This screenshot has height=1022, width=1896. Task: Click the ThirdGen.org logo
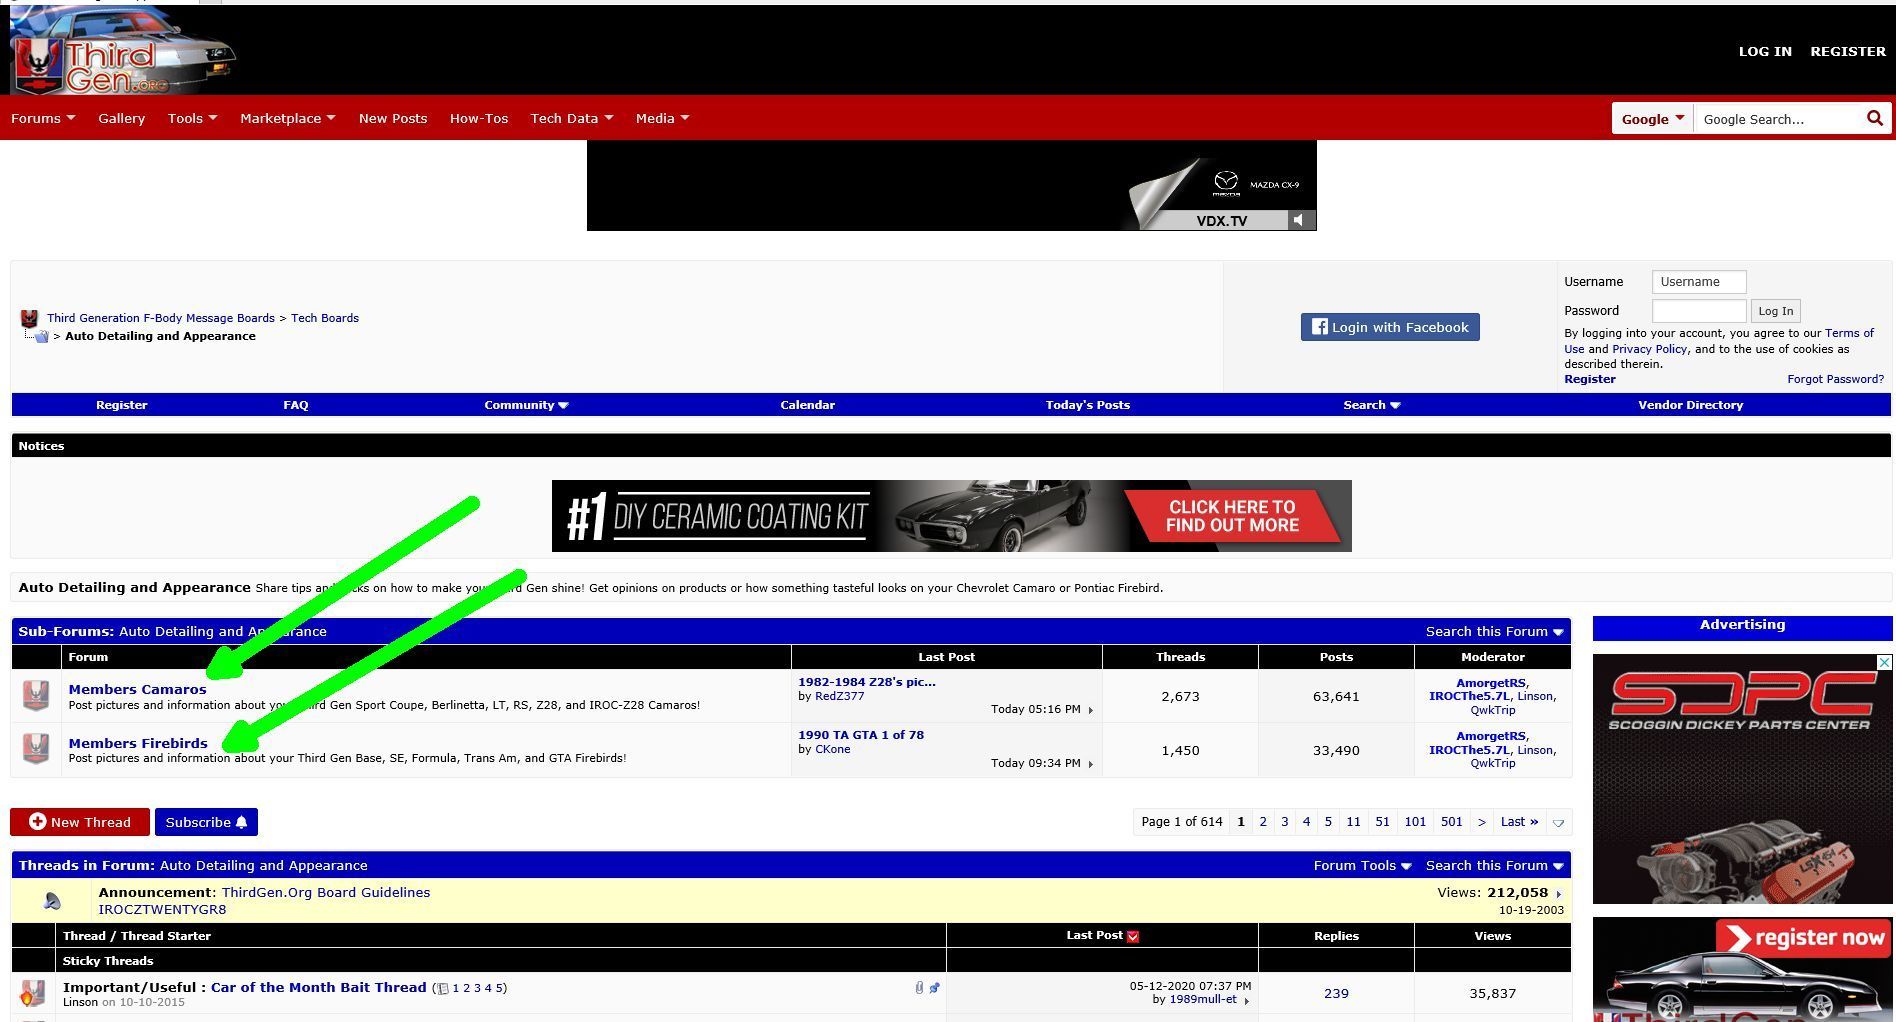[x=122, y=52]
